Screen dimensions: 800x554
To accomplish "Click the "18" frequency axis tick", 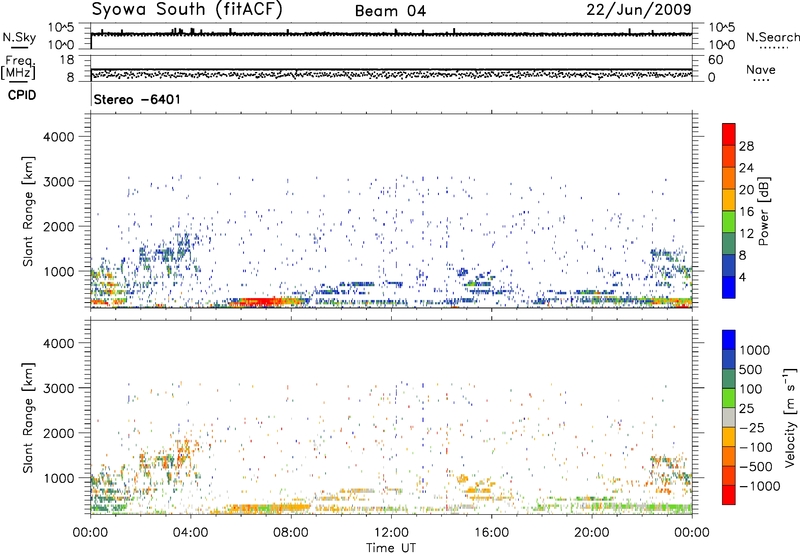I will (67, 60).
